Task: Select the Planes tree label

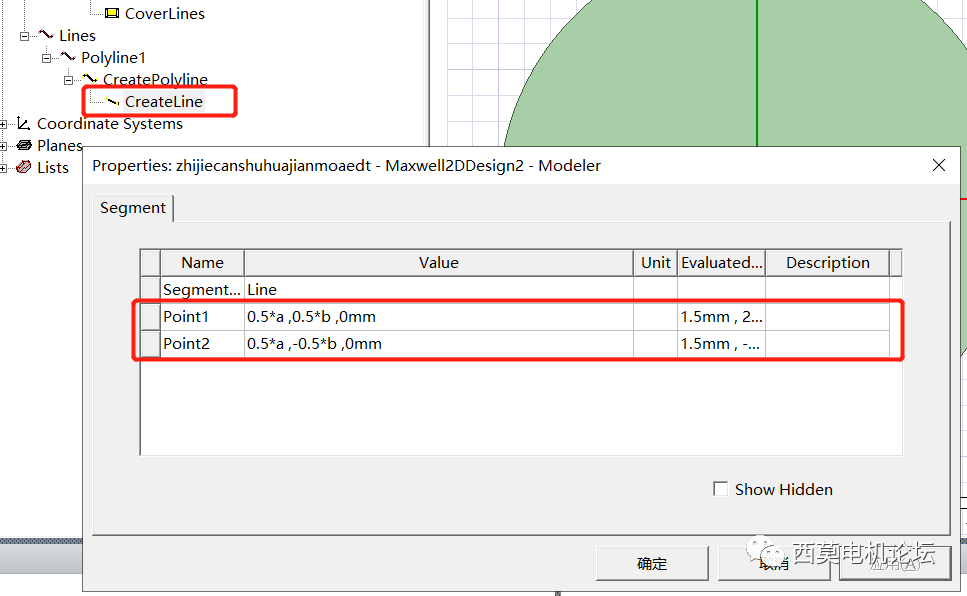Action: coord(59,146)
